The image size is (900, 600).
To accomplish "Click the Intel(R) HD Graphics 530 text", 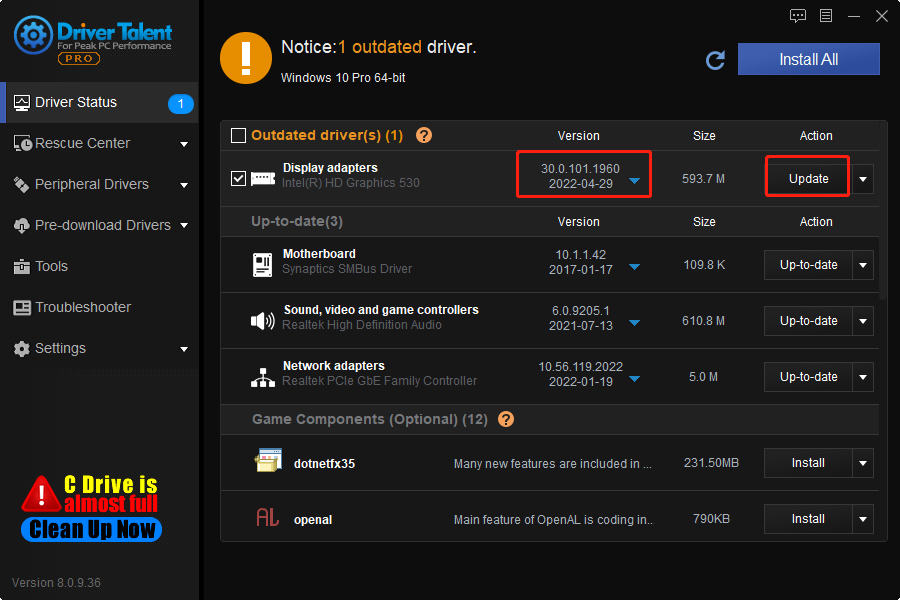I will tap(351, 183).
